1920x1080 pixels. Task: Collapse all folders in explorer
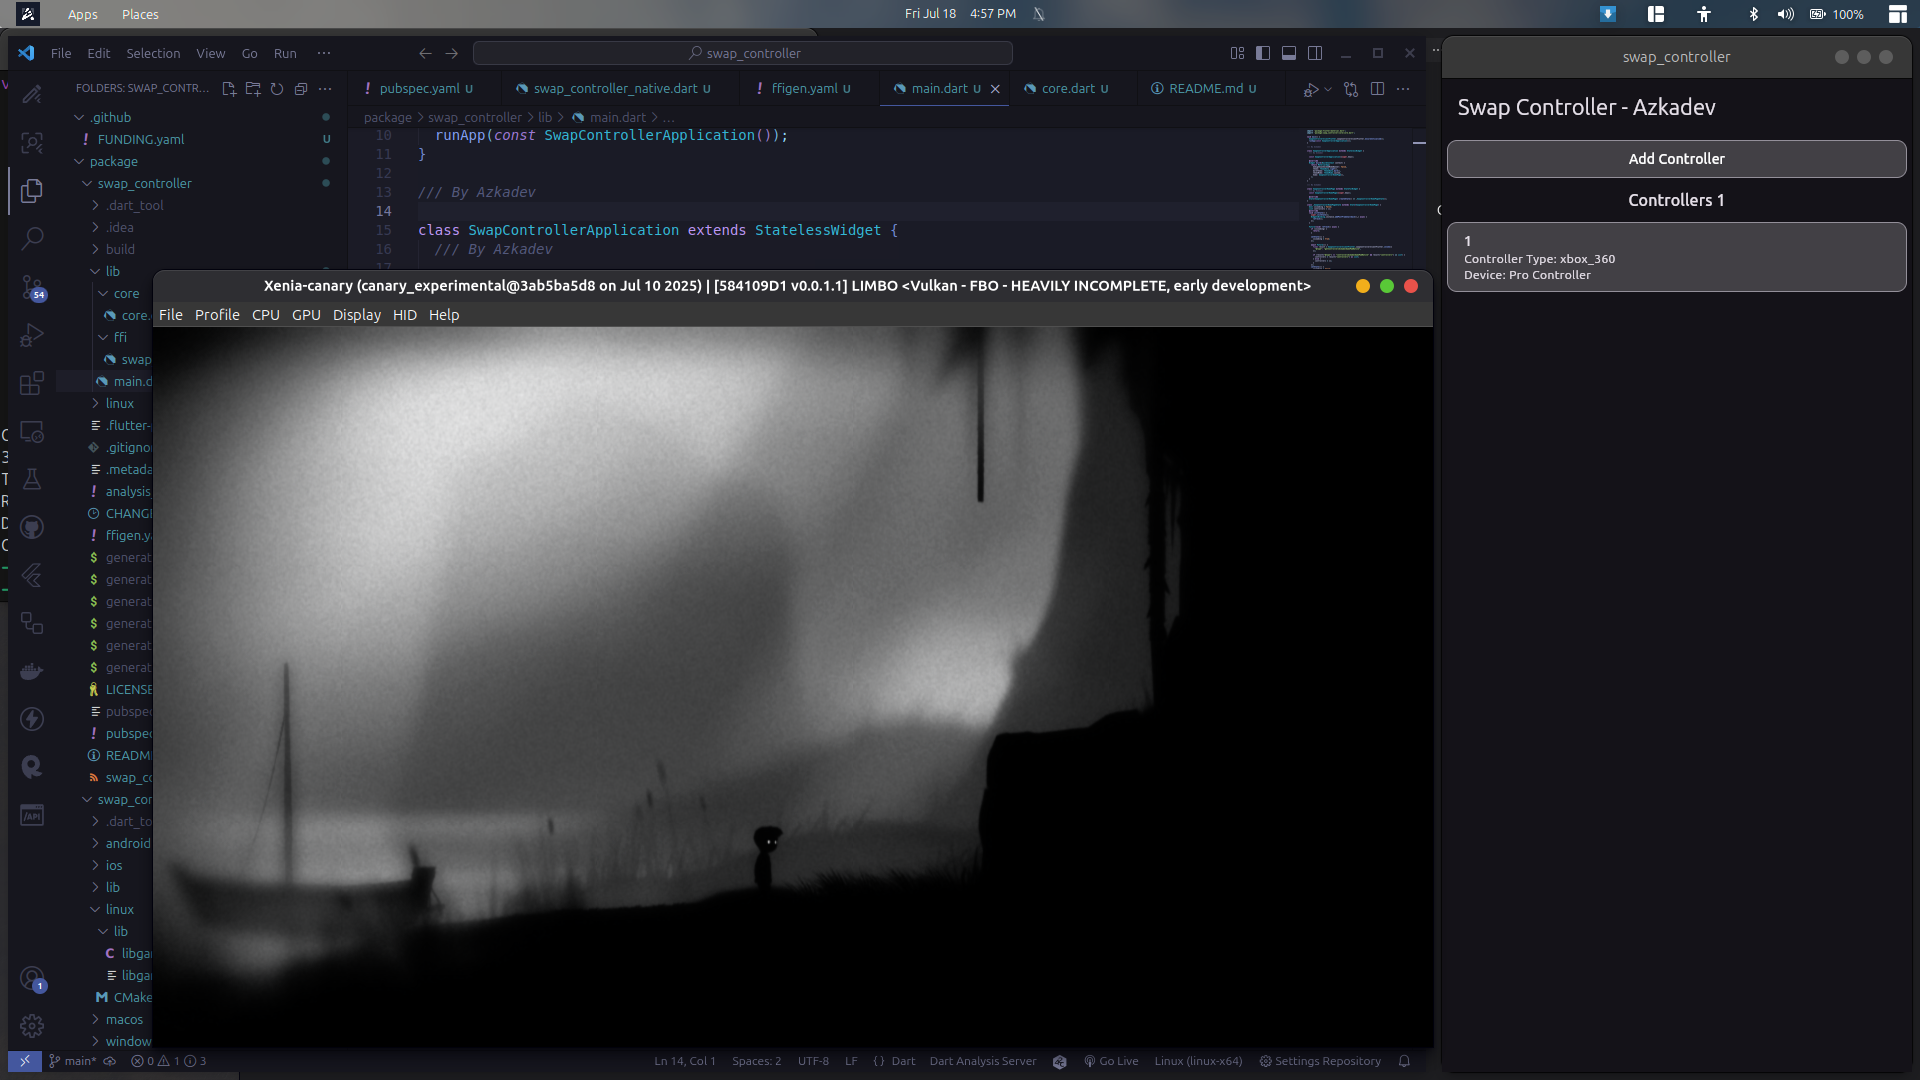pyautogui.click(x=301, y=89)
